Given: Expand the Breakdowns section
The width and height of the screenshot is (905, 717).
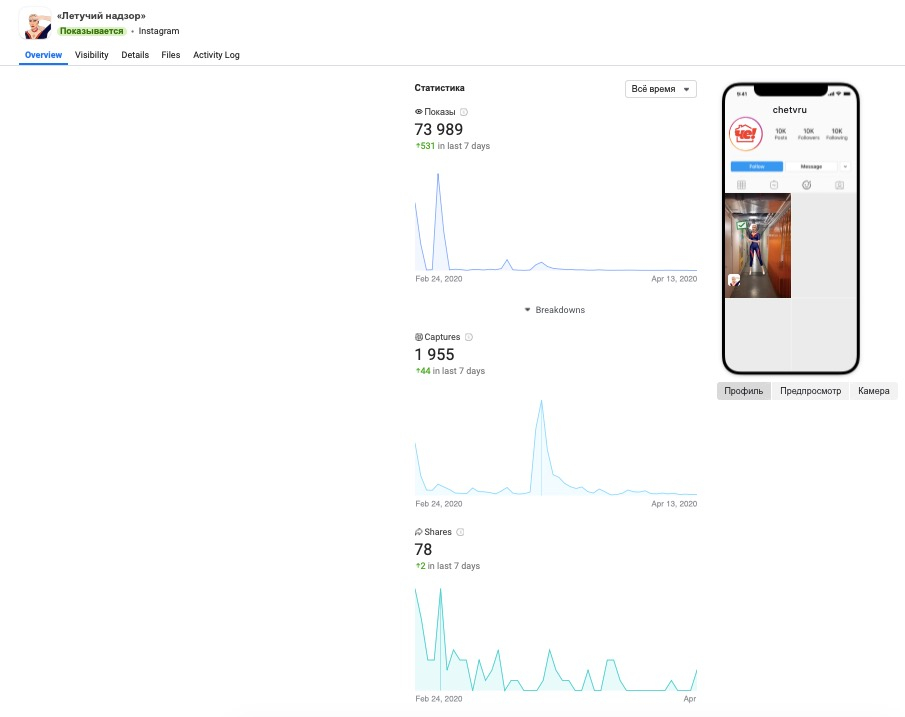Looking at the screenshot, I should pyautogui.click(x=554, y=310).
